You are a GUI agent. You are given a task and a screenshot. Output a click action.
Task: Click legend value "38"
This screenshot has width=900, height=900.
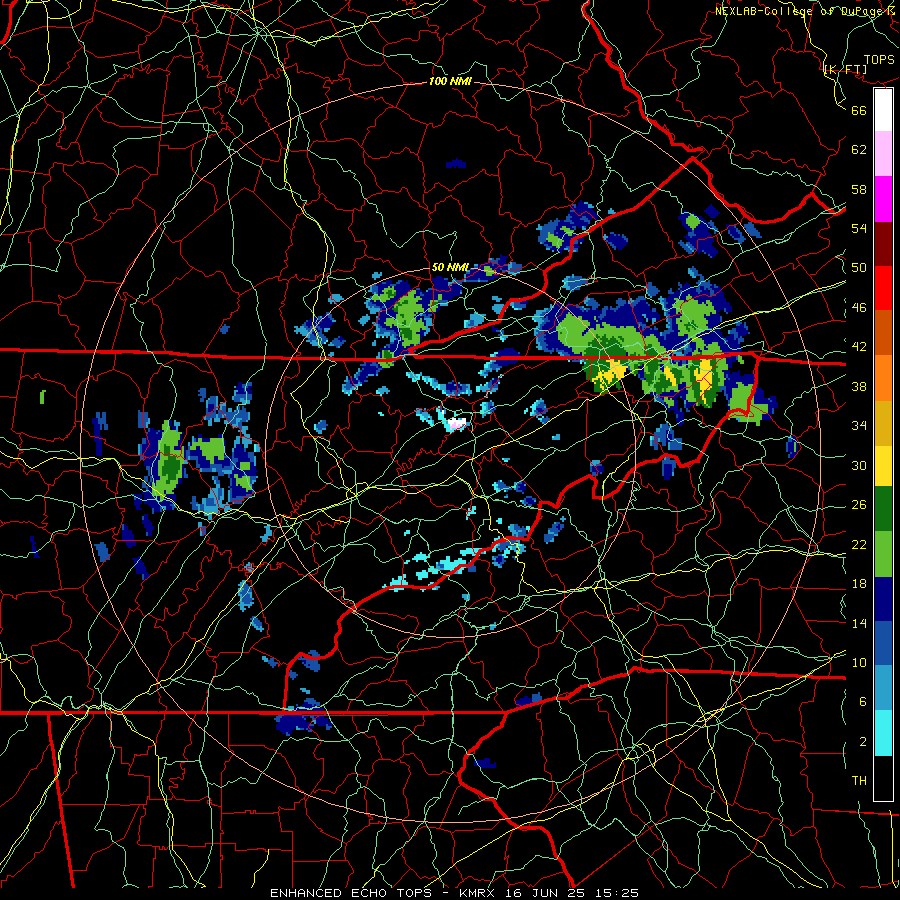coord(859,387)
